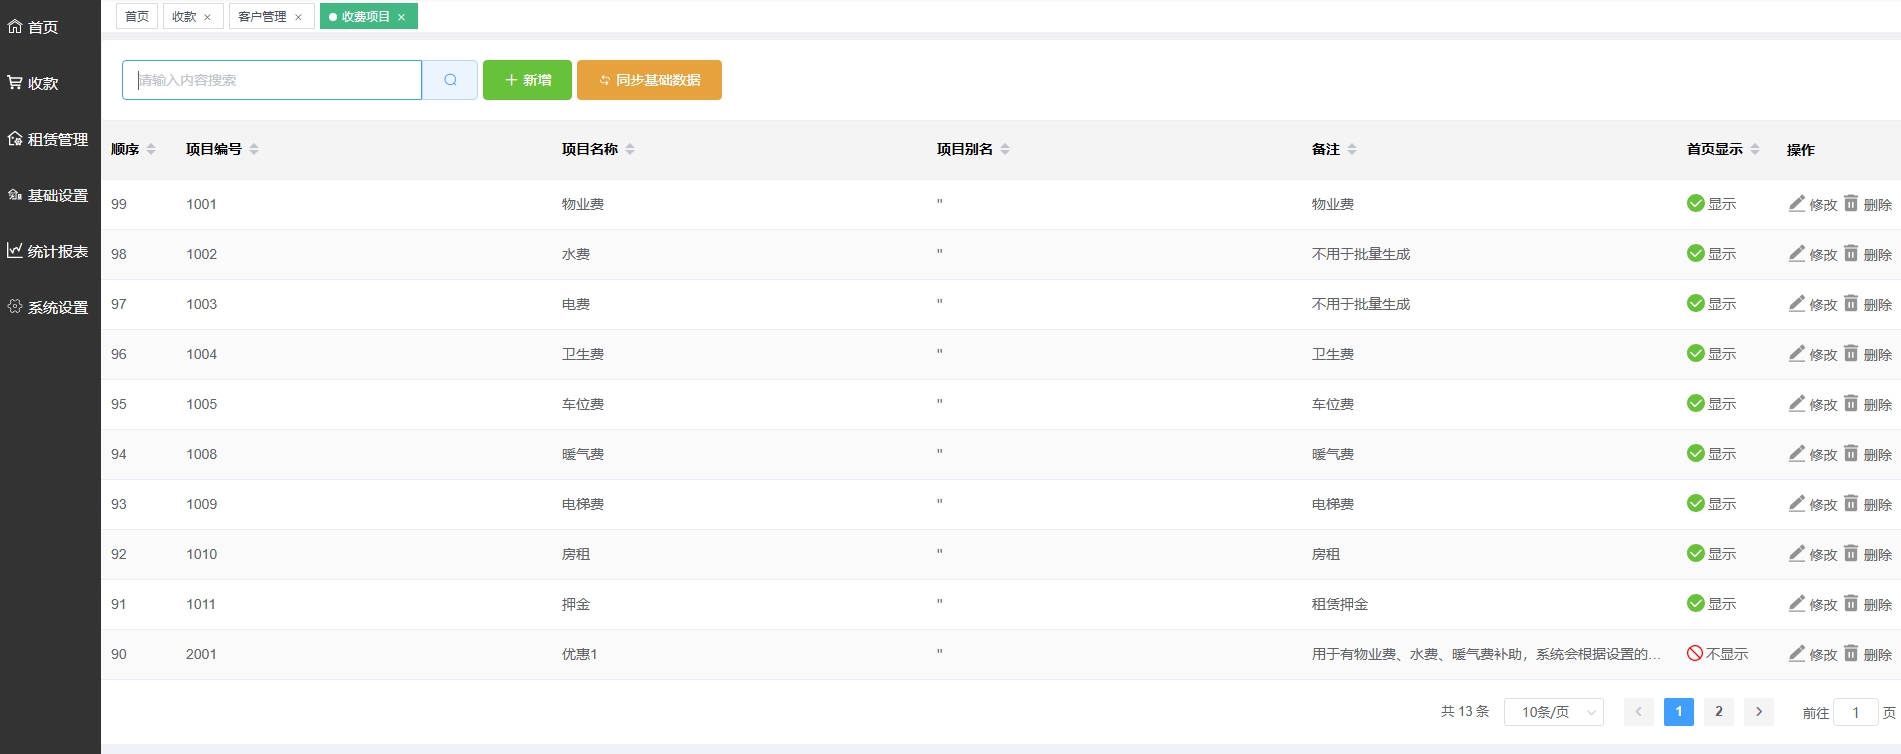This screenshot has height=754, width=1901.
Task: Expand 租赁管理 menu in sidebar
Action: click(50, 139)
